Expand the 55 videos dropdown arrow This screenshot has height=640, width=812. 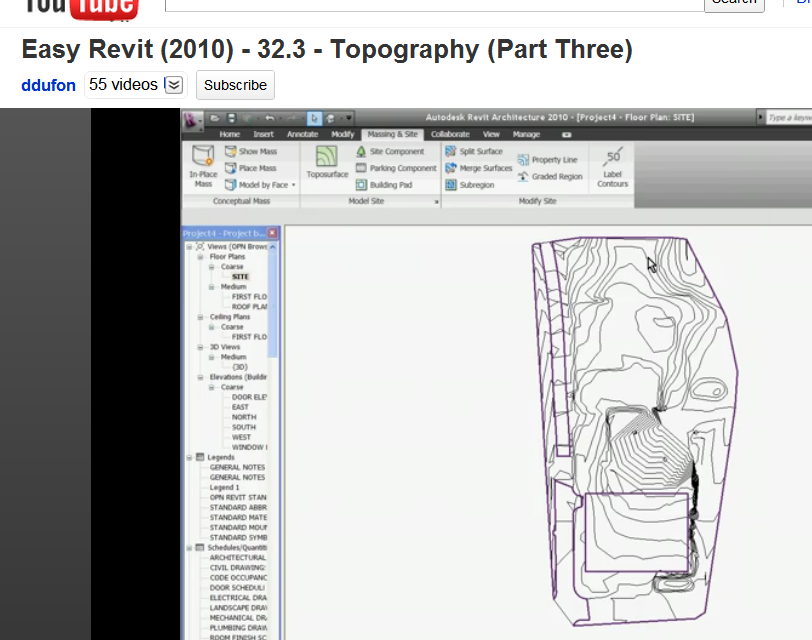tap(175, 84)
